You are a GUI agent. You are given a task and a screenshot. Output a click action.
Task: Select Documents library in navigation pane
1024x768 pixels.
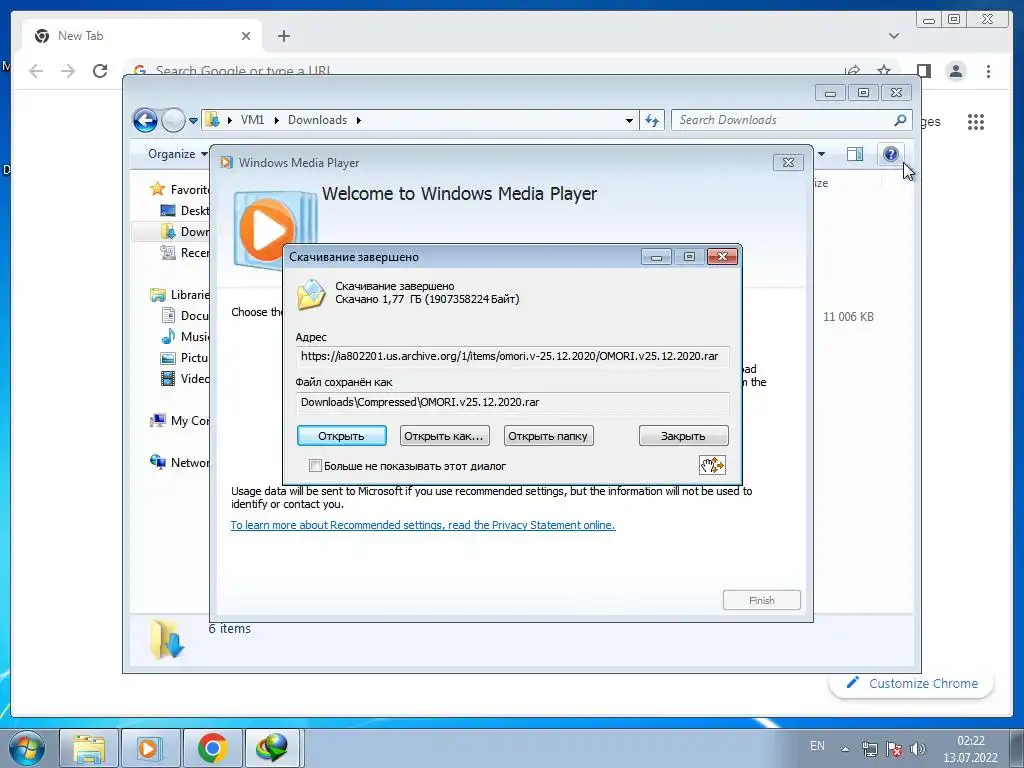pyautogui.click(x=185, y=315)
